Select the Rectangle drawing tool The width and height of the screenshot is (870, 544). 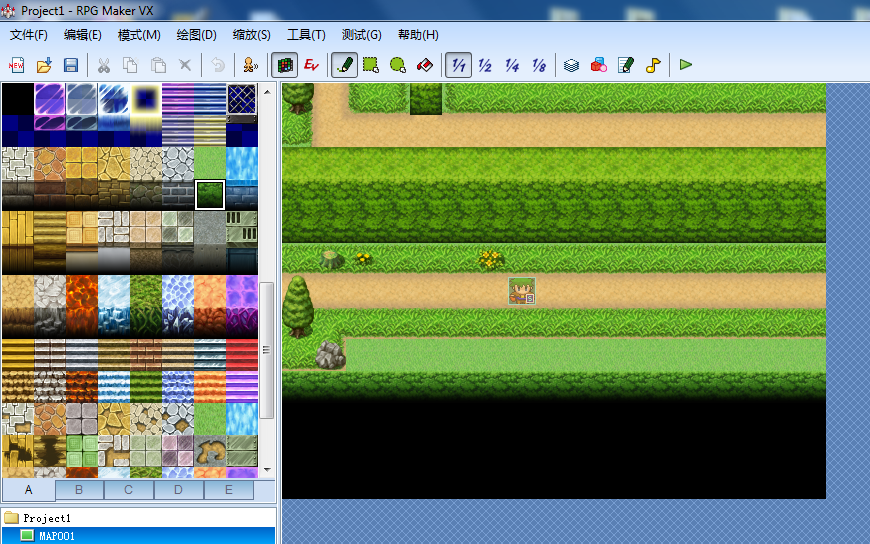(371, 65)
